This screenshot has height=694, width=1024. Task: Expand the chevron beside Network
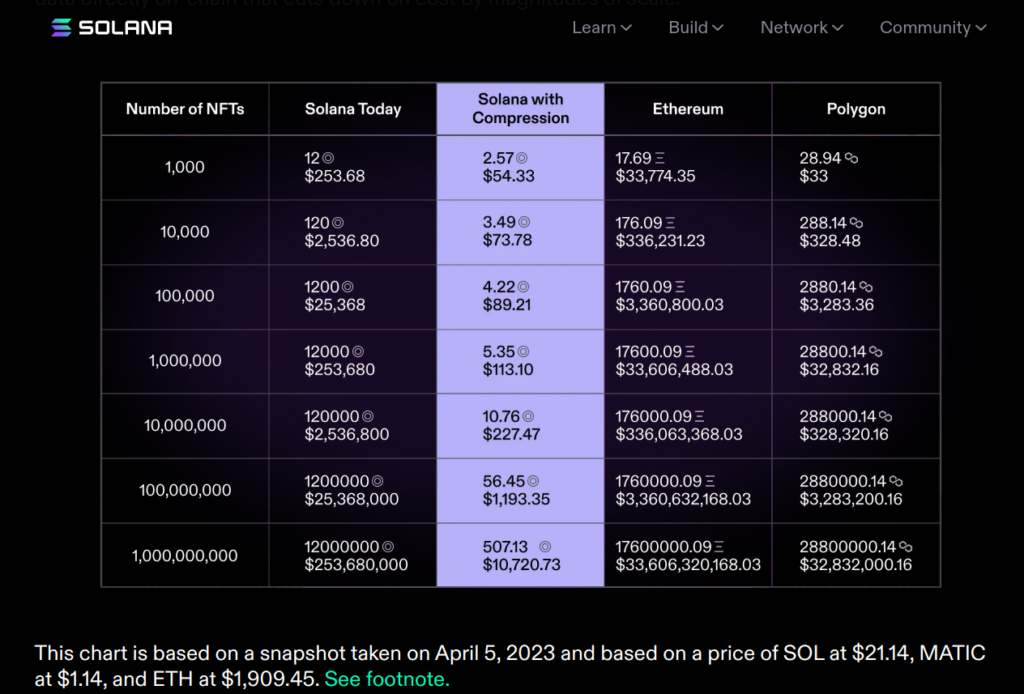click(x=837, y=28)
